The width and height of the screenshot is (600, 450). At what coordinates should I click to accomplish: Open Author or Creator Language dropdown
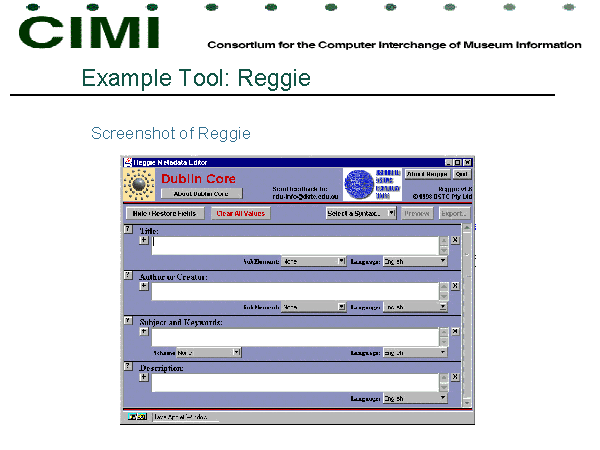coord(415,307)
